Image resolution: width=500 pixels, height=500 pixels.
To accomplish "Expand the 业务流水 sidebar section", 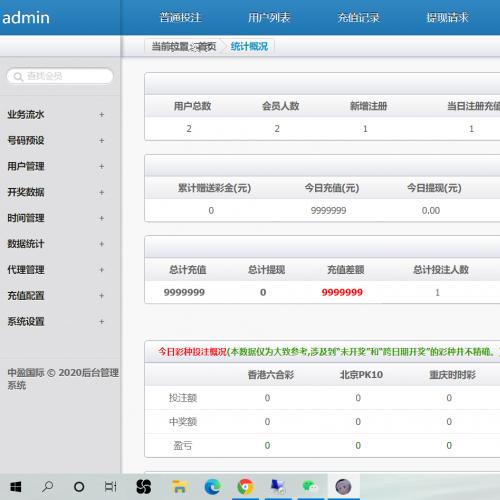I will (x=101, y=115).
